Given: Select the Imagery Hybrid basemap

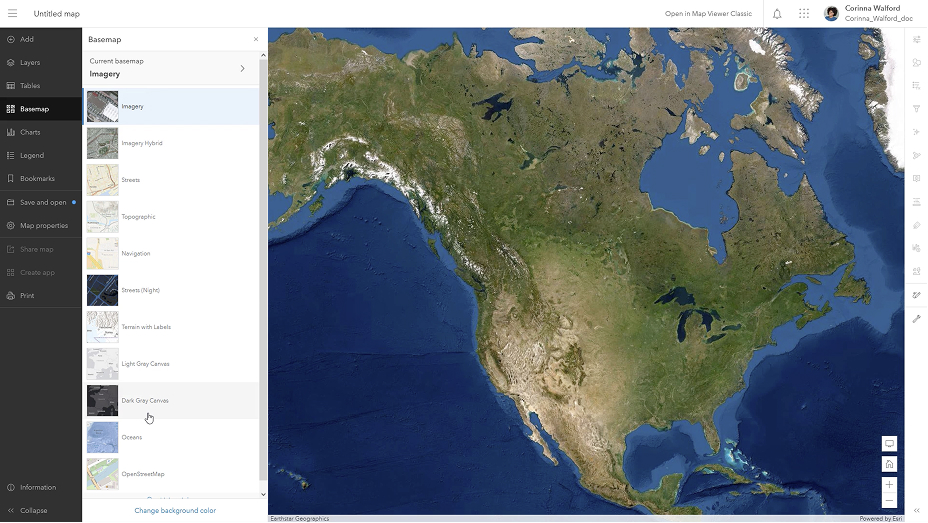Looking at the screenshot, I should (x=171, y=143).
